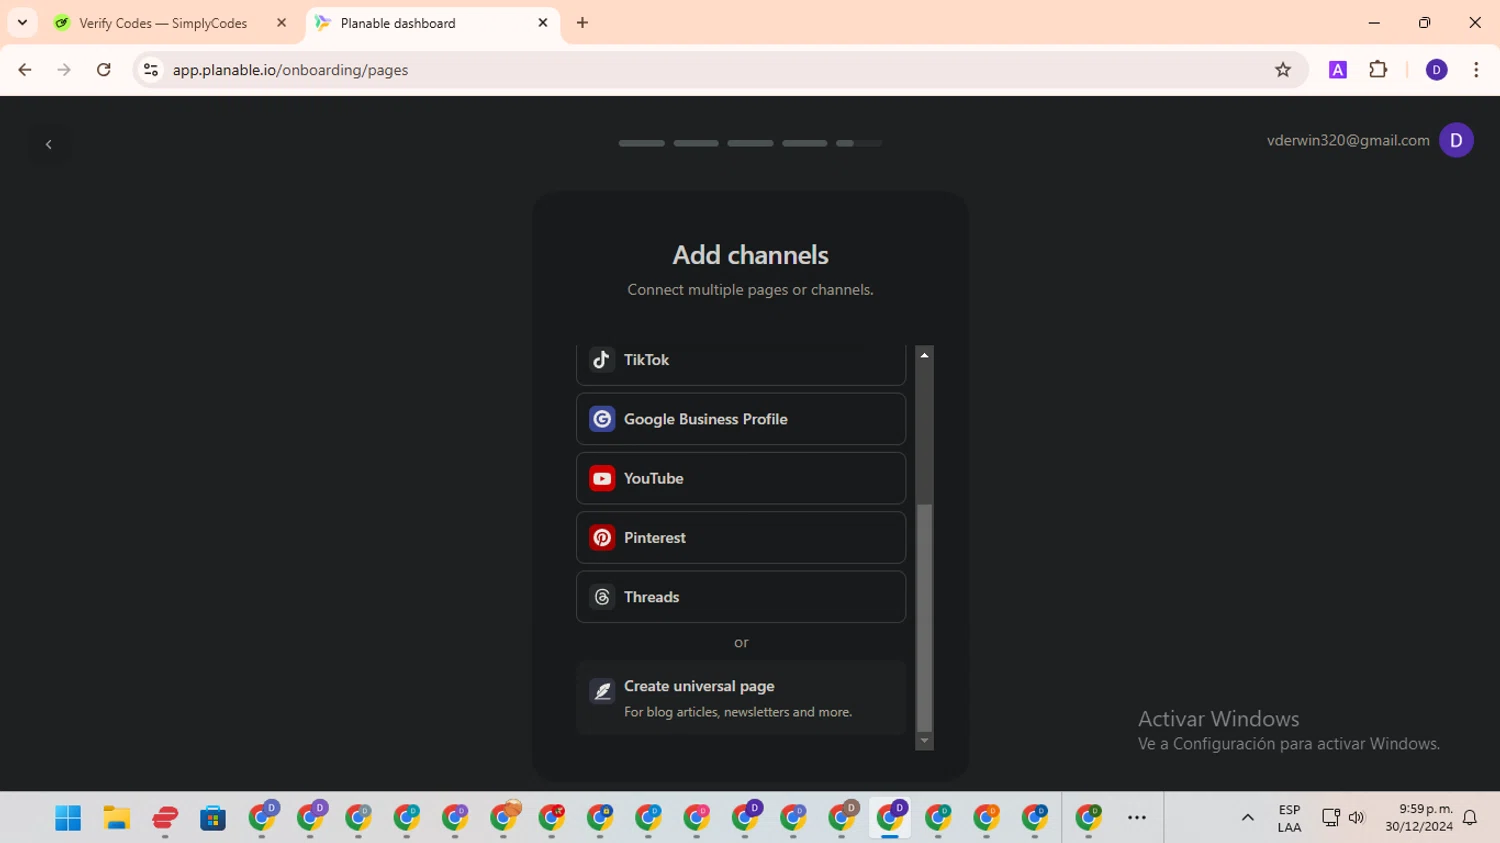Click the browser back arrow
This screenshot has height=843, width=1500.
25,70
